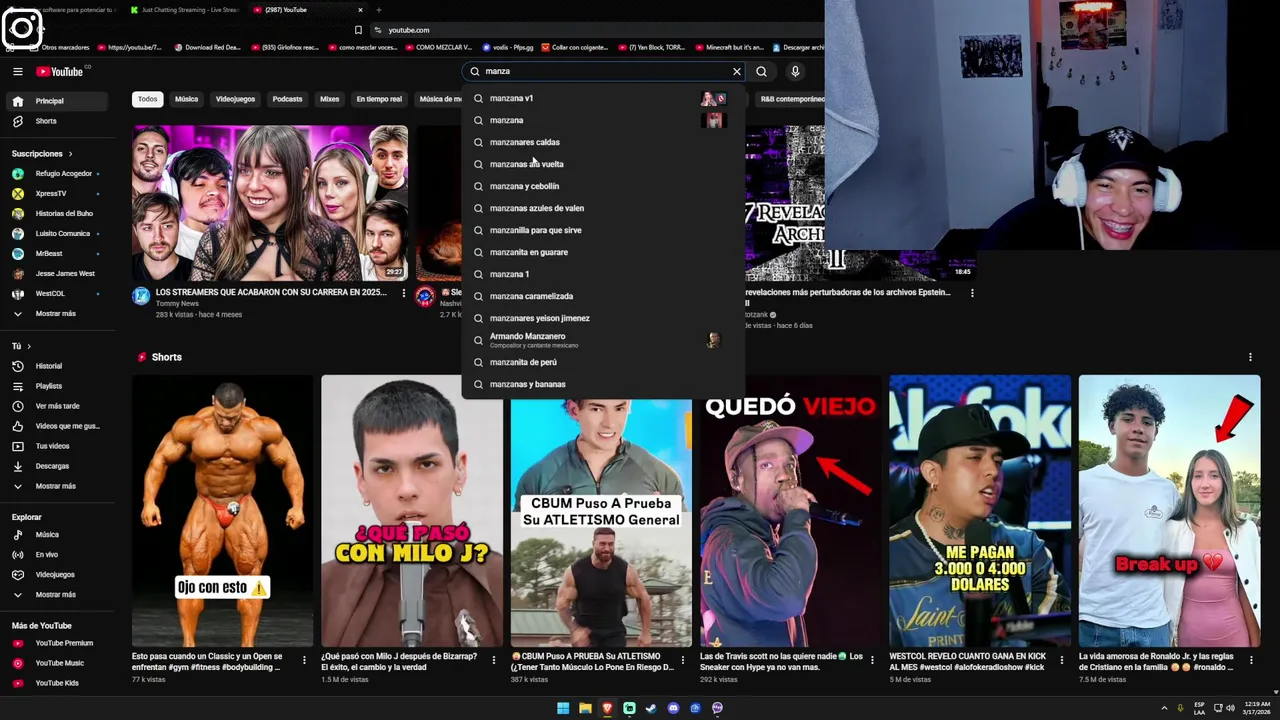Open more options for Los Streamers video
1280x720 pixels.
404,293
